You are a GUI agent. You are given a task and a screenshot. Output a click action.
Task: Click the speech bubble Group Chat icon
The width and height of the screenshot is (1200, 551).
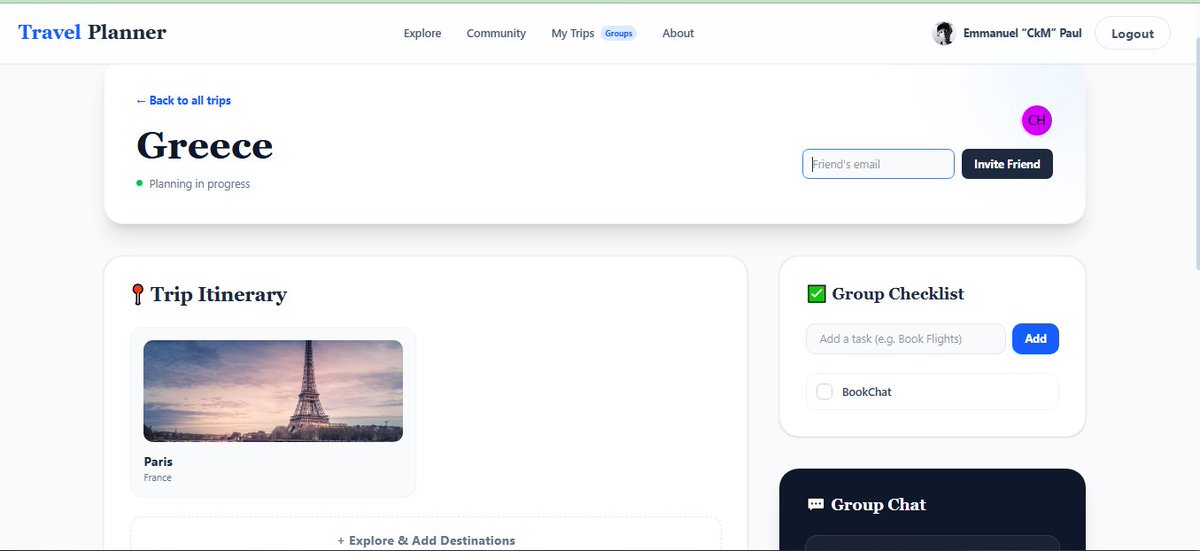click(815, 505)
